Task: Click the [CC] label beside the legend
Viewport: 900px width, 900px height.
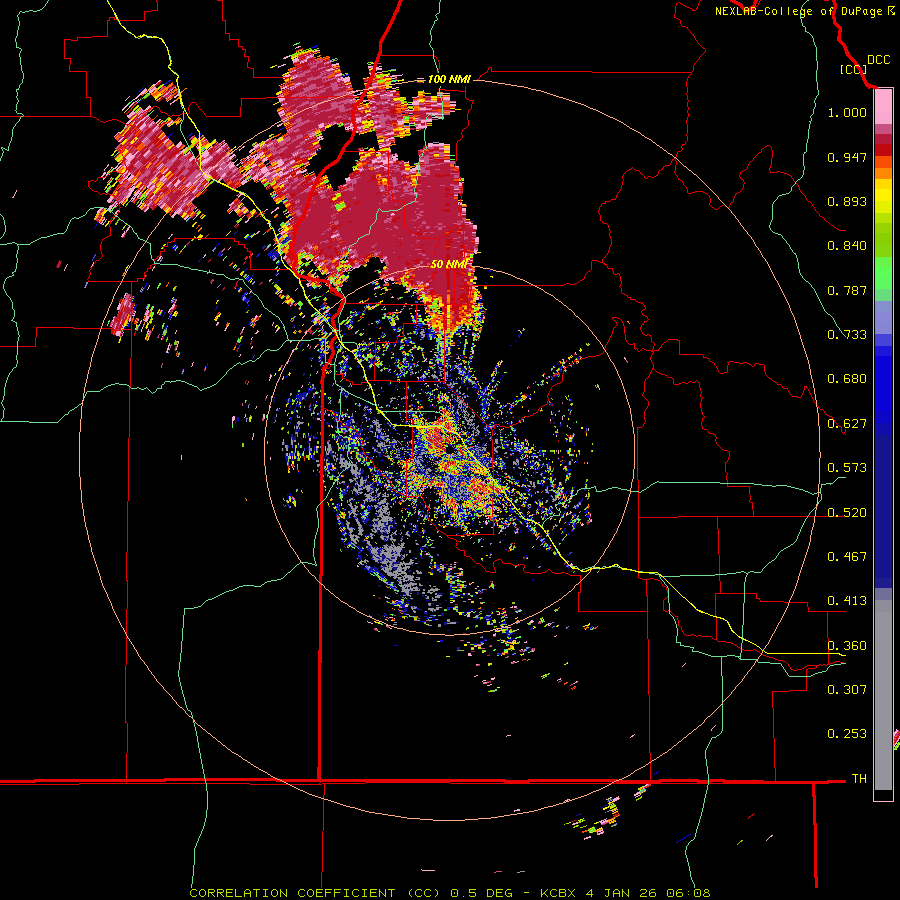Action: pyautogui.click(x=853, y=69)
